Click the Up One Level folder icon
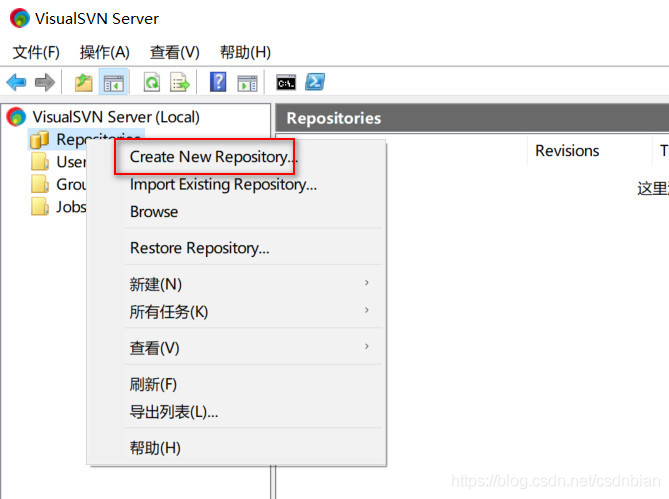The width and height of the screenshot is (669, 499). [84, 82]
